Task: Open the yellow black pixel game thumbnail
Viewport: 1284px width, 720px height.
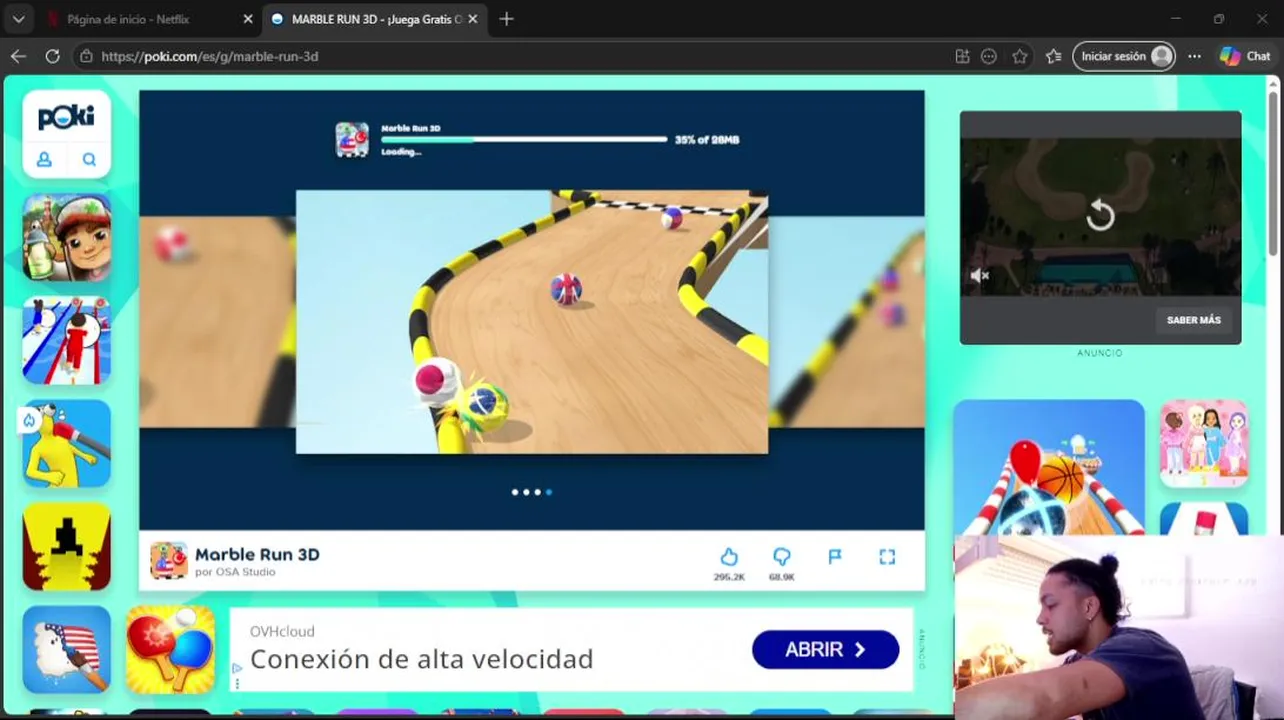Action: (67, 546)
